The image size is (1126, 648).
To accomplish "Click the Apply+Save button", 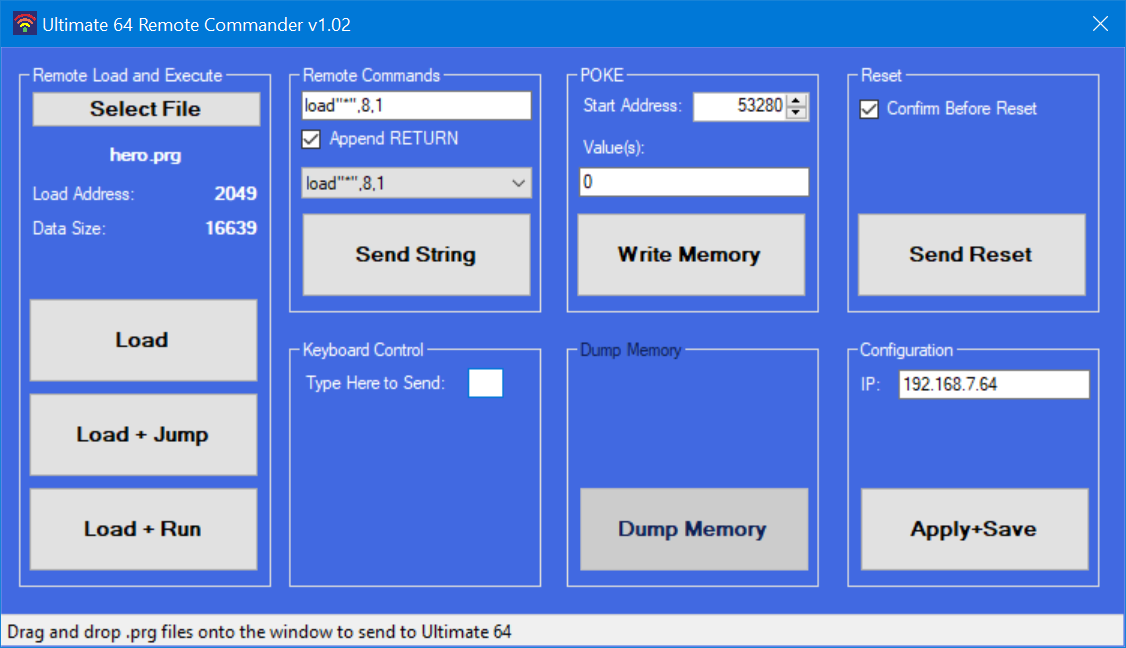I will click(974, 529).
